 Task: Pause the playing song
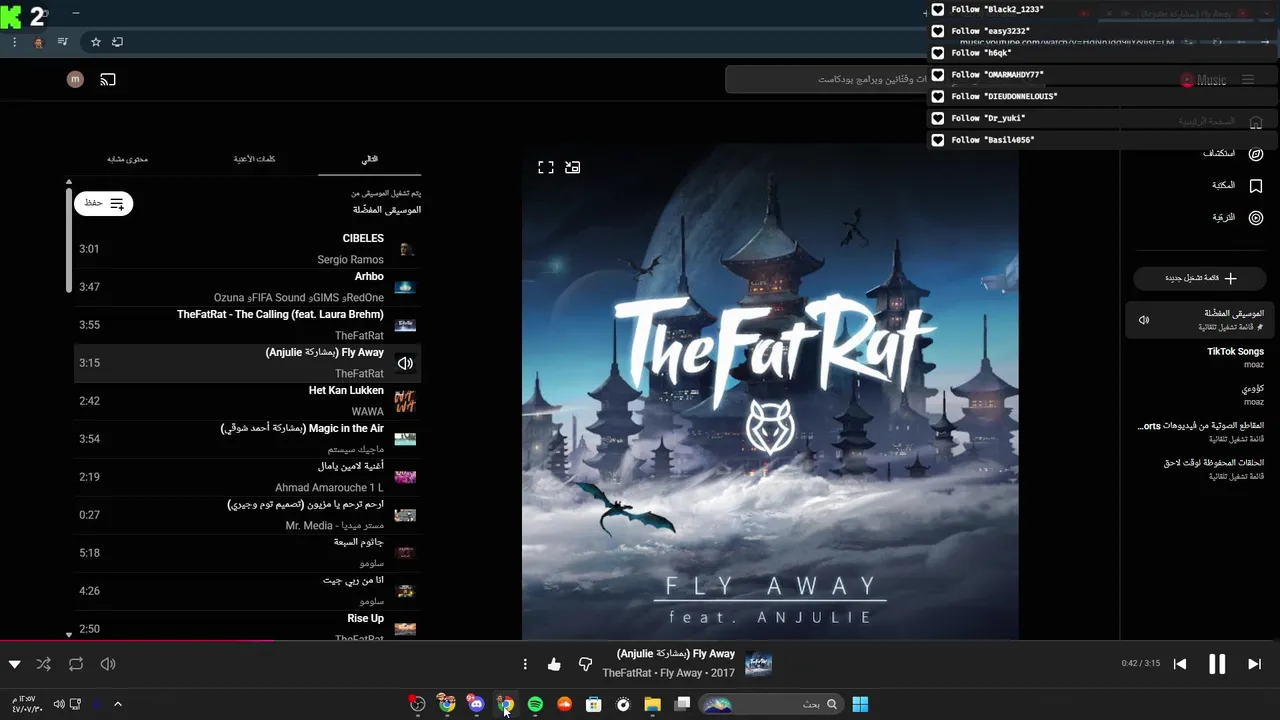(1217, 664)
